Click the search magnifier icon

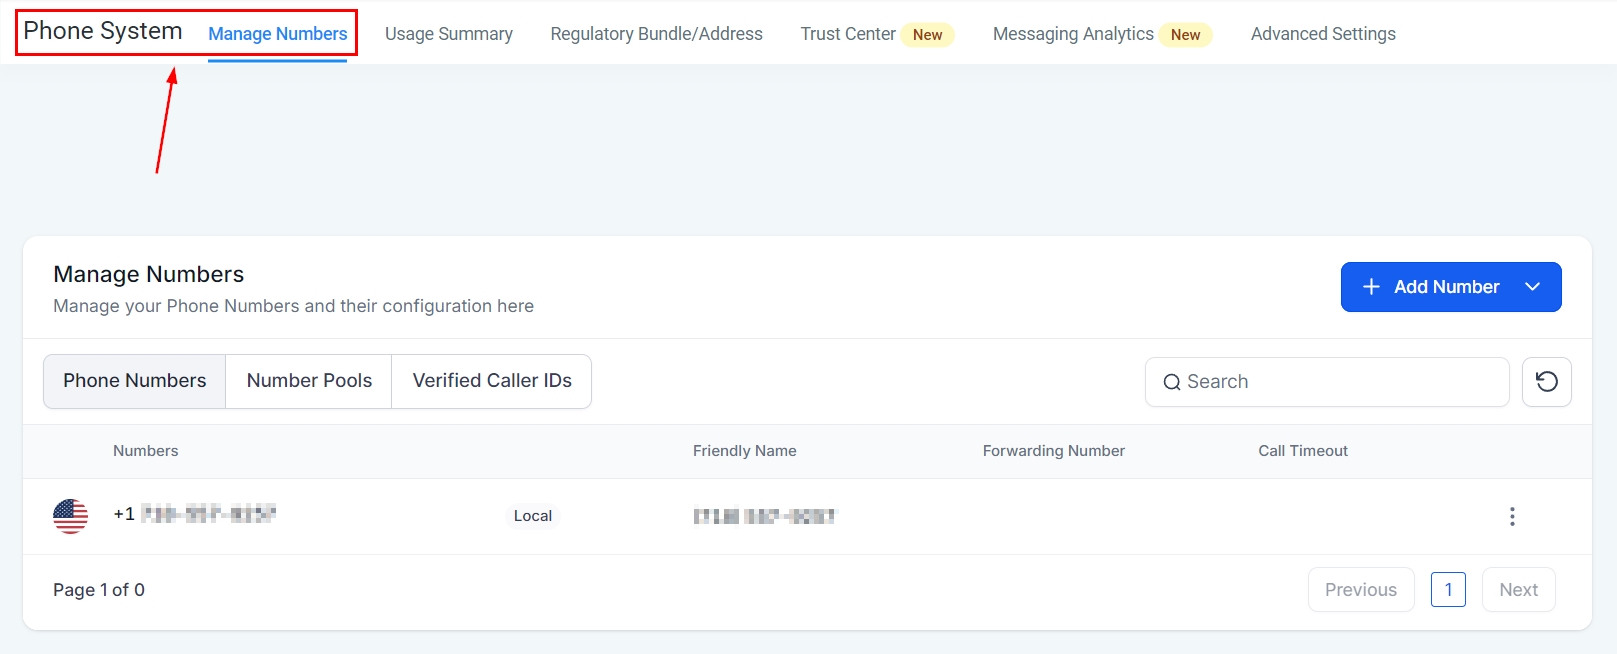point(1171,382)
